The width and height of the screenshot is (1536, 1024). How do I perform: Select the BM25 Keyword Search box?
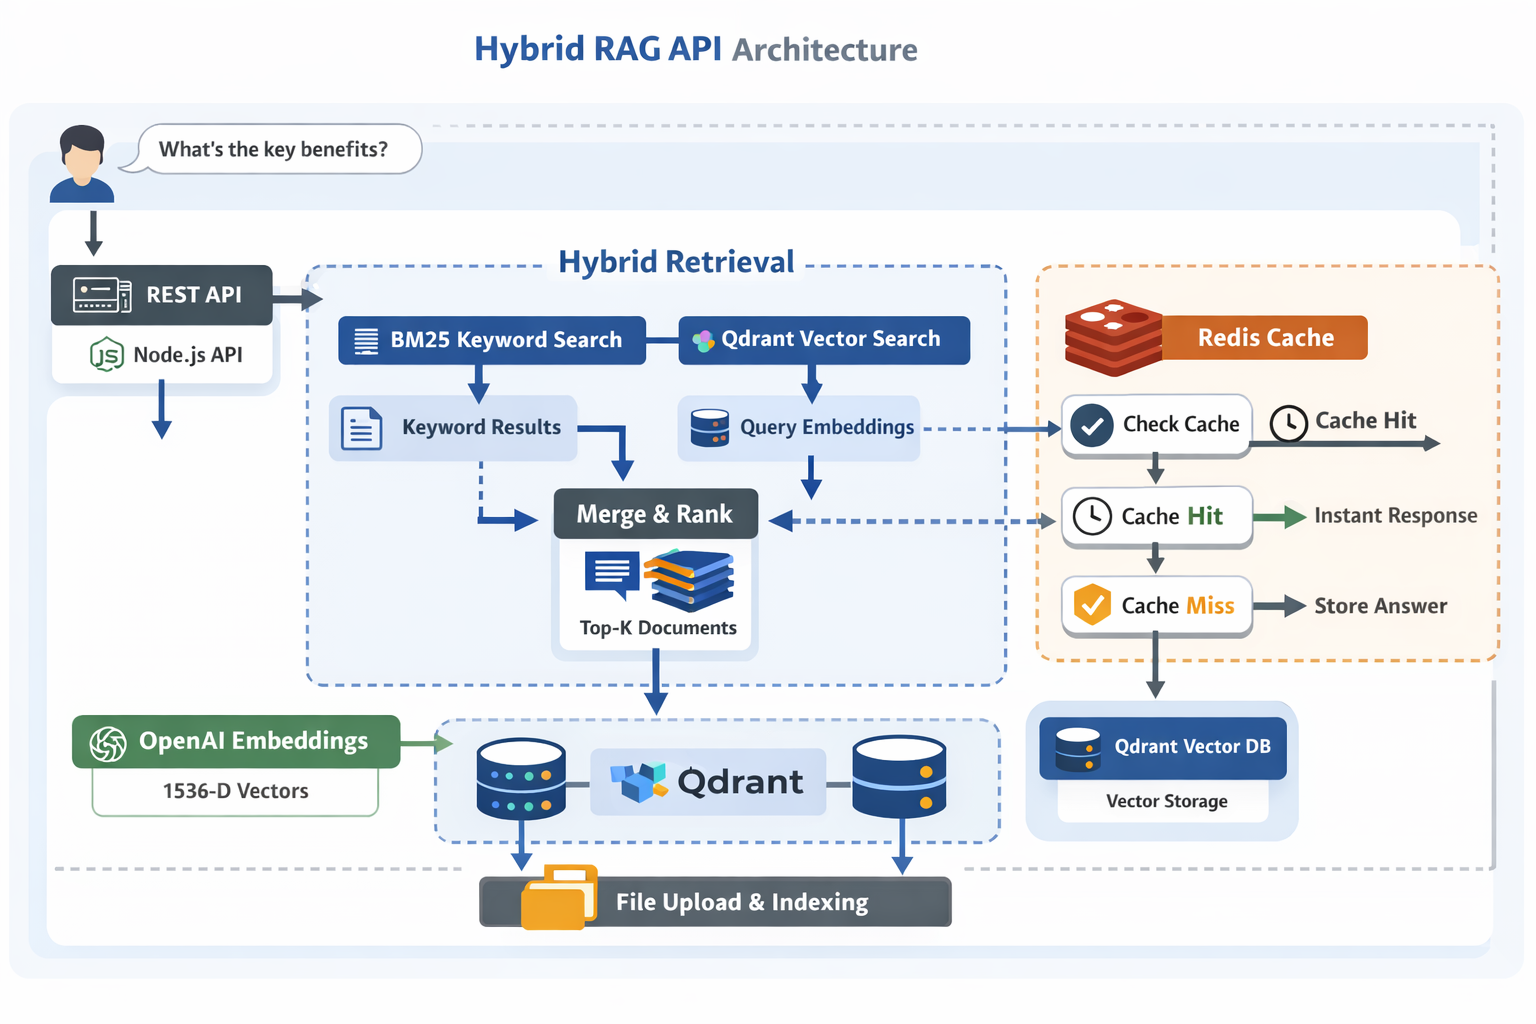492,340
